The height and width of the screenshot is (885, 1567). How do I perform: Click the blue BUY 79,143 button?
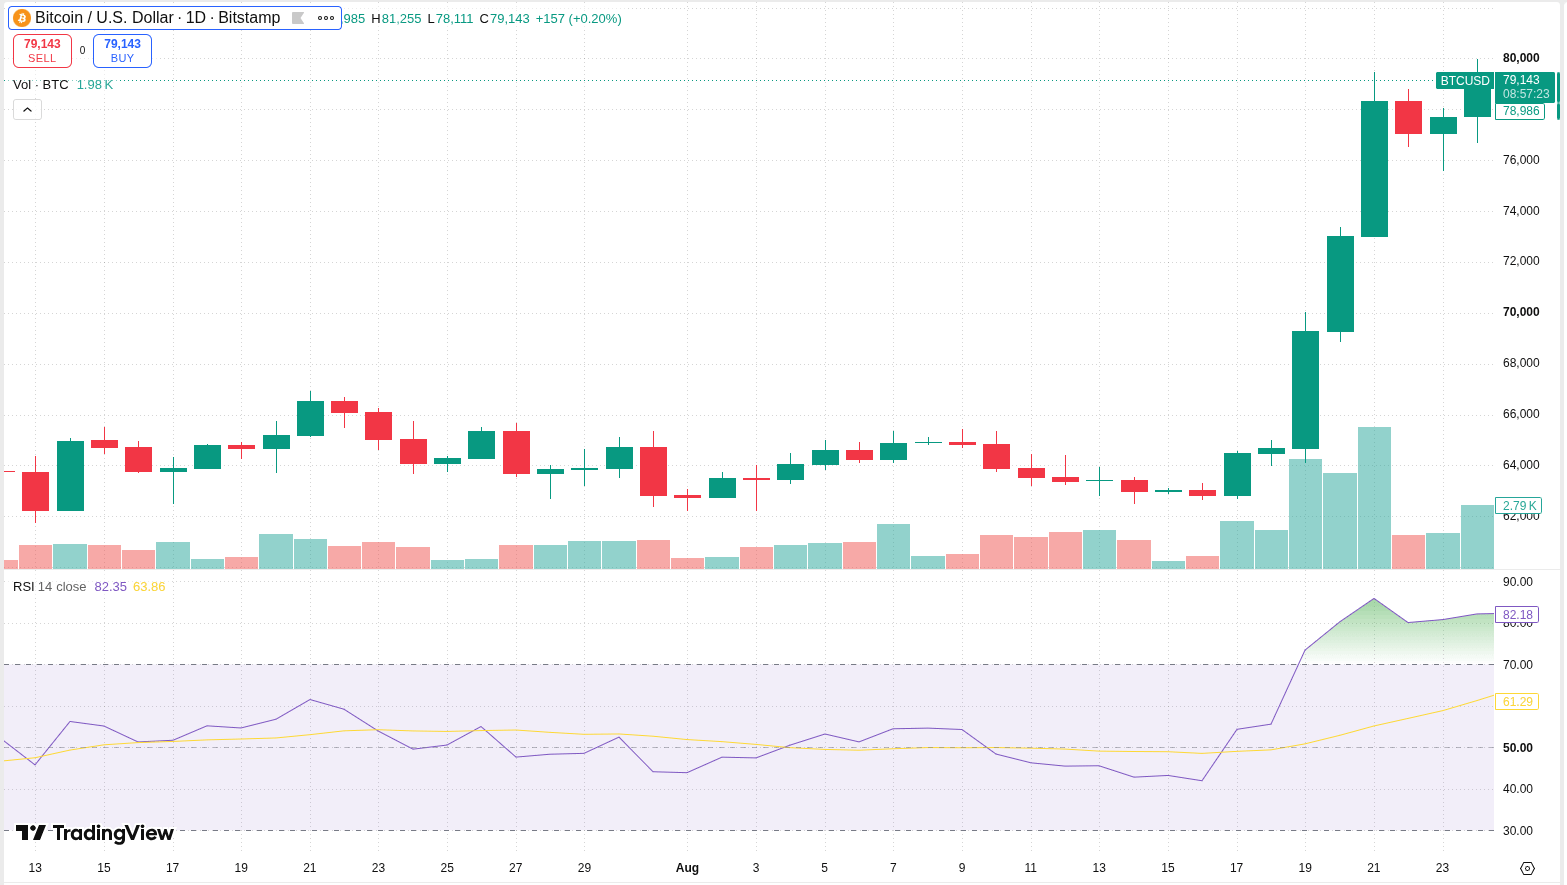(122, 51)
